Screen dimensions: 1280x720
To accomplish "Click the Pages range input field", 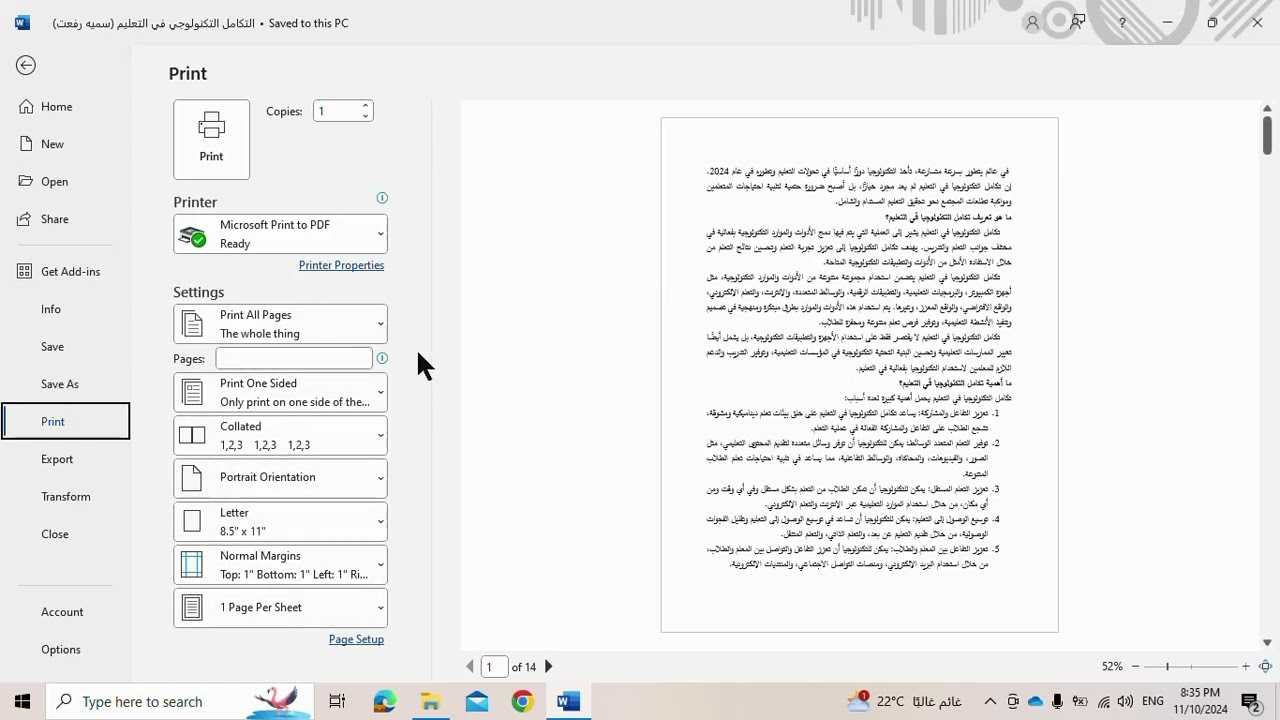I will 294,358.
